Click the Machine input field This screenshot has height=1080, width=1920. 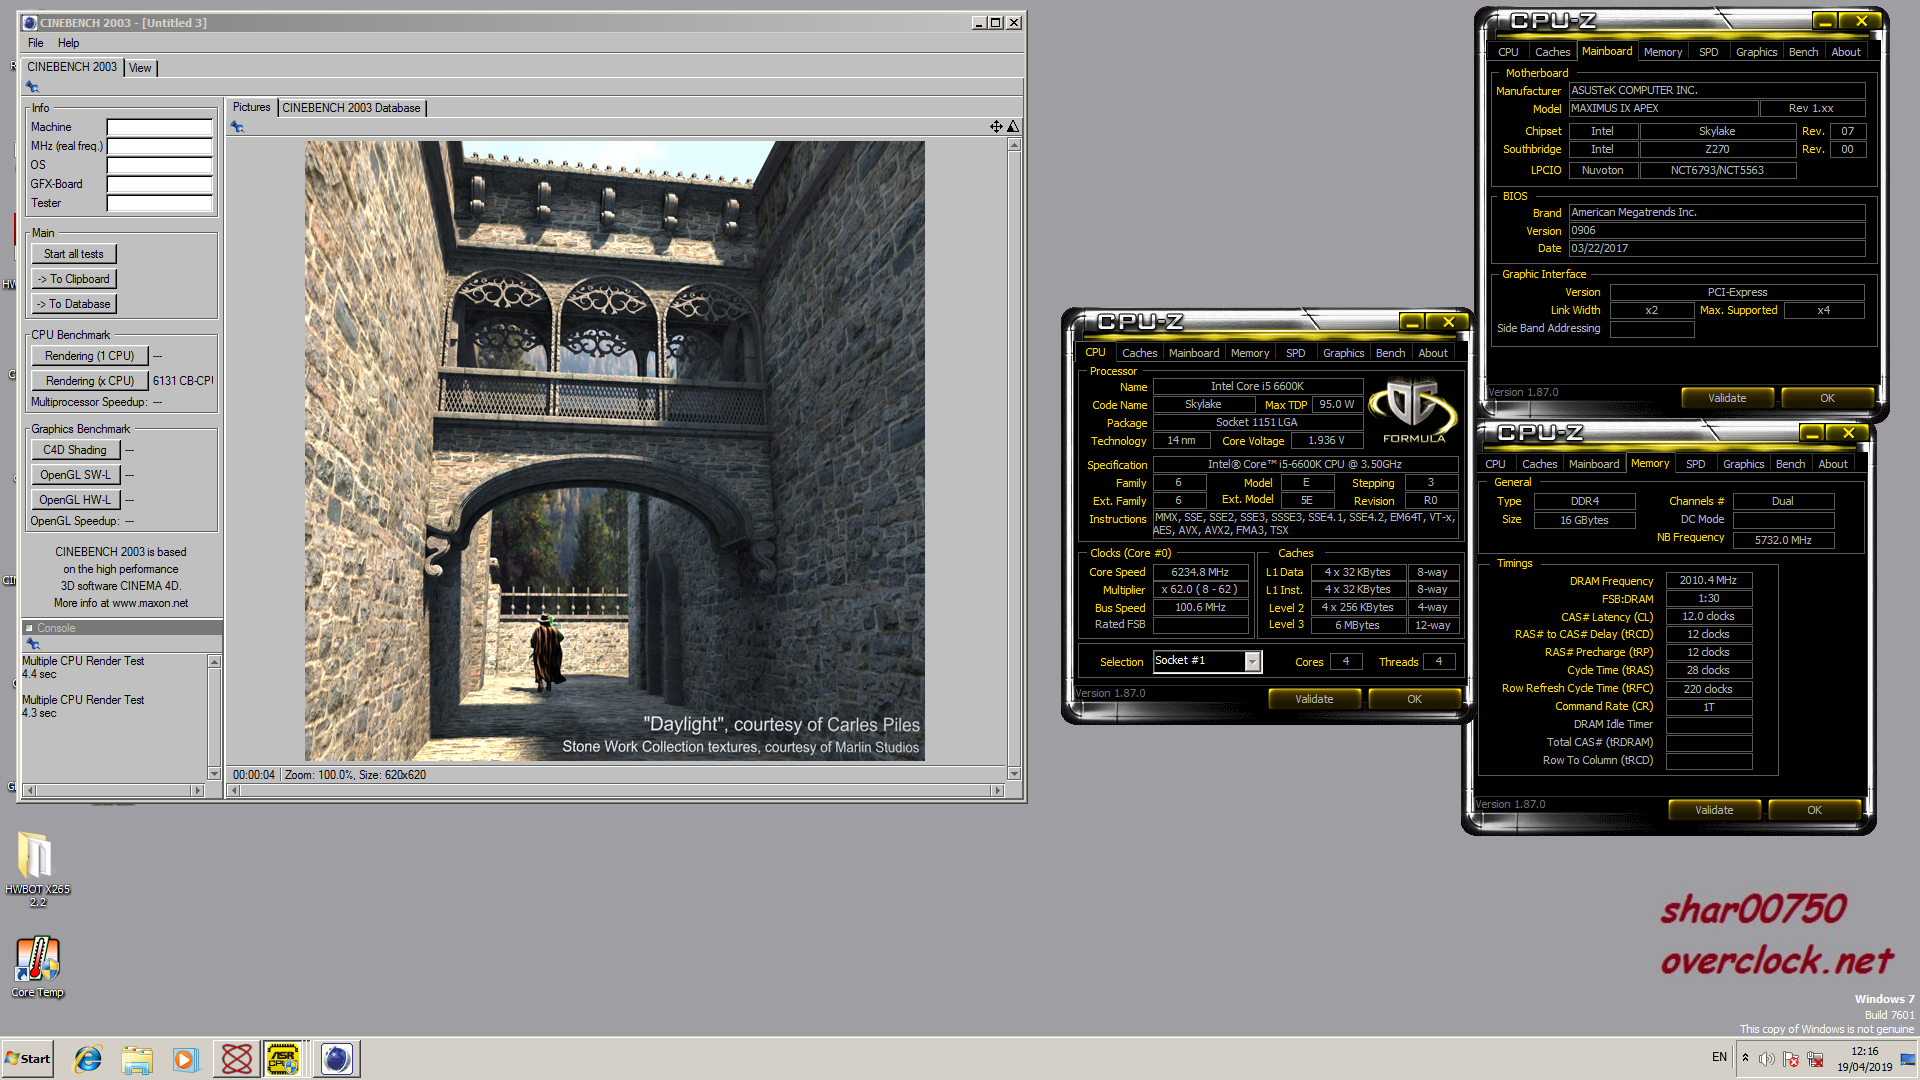click(160, 127)
